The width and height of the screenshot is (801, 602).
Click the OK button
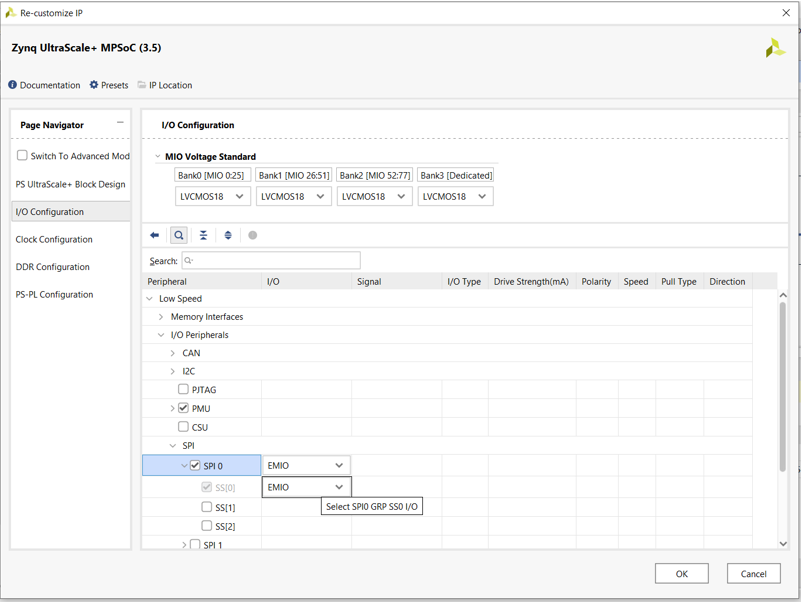tap(681, 573)
